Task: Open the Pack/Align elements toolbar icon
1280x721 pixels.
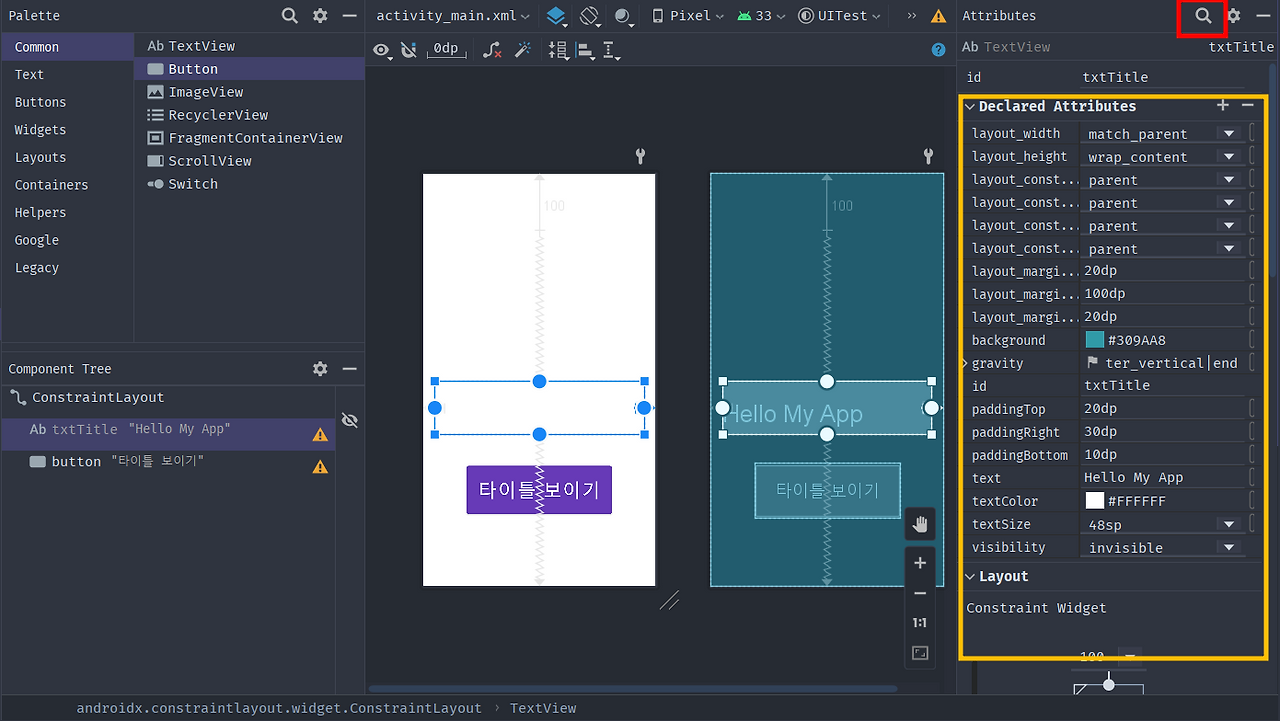Action: tap(585, 50)
